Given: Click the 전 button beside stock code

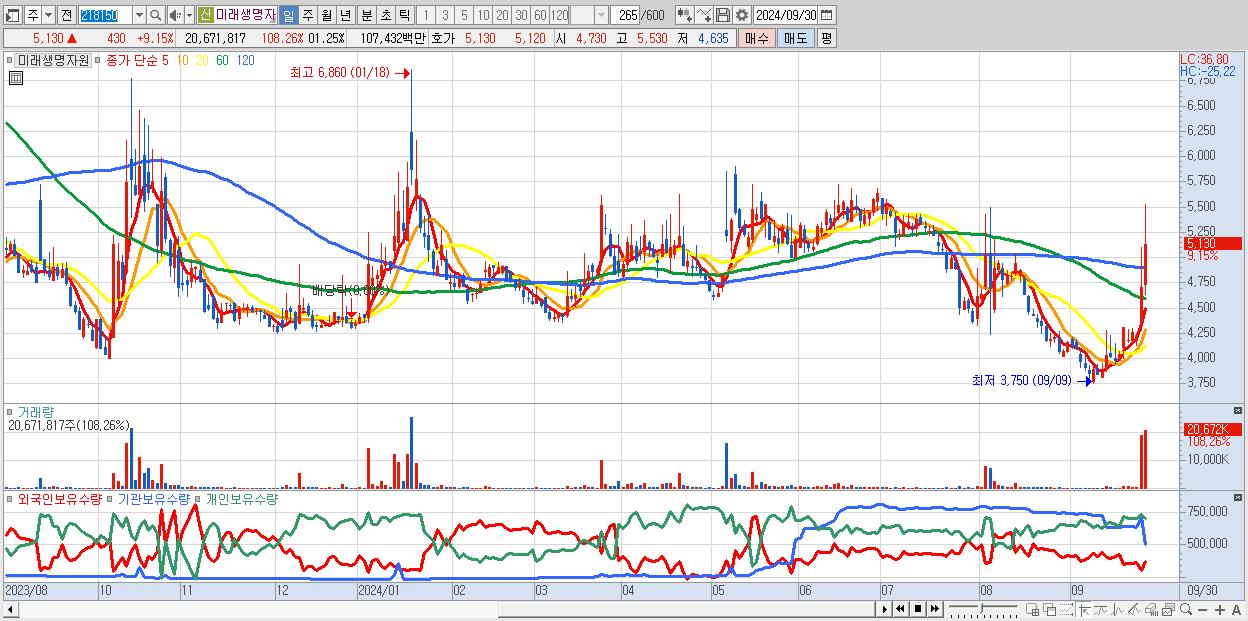Looking at the screenshot, I should coord(66,15).
